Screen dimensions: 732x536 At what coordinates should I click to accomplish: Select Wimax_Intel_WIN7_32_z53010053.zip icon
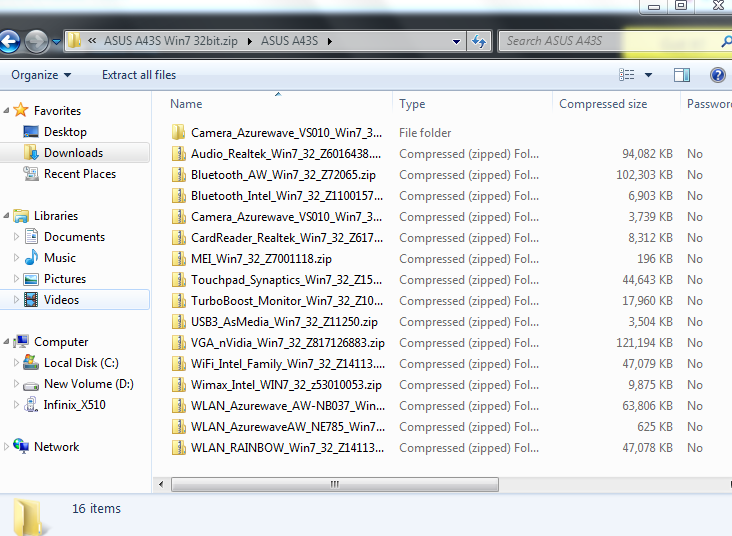click(178, 385)
